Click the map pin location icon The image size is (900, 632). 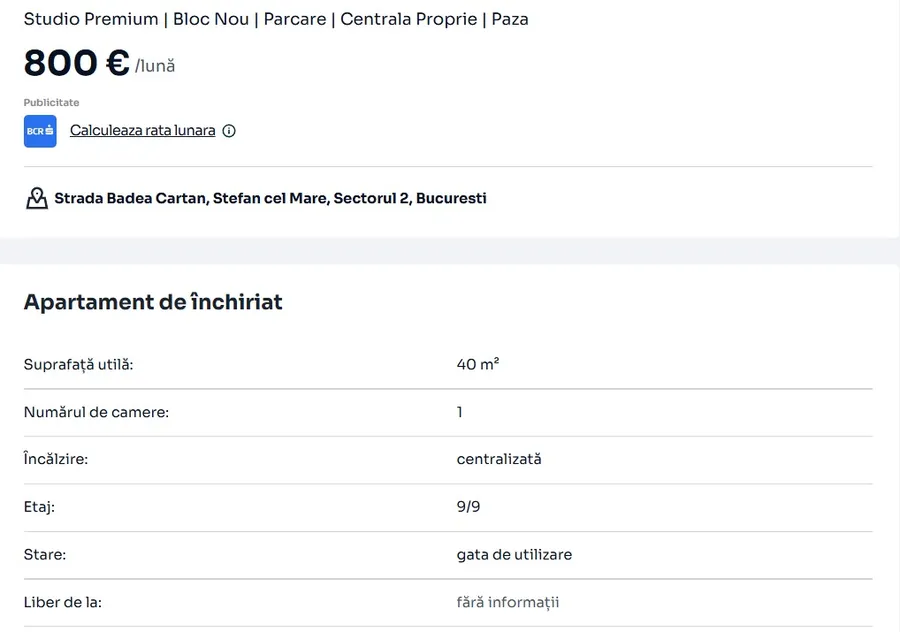37,198
